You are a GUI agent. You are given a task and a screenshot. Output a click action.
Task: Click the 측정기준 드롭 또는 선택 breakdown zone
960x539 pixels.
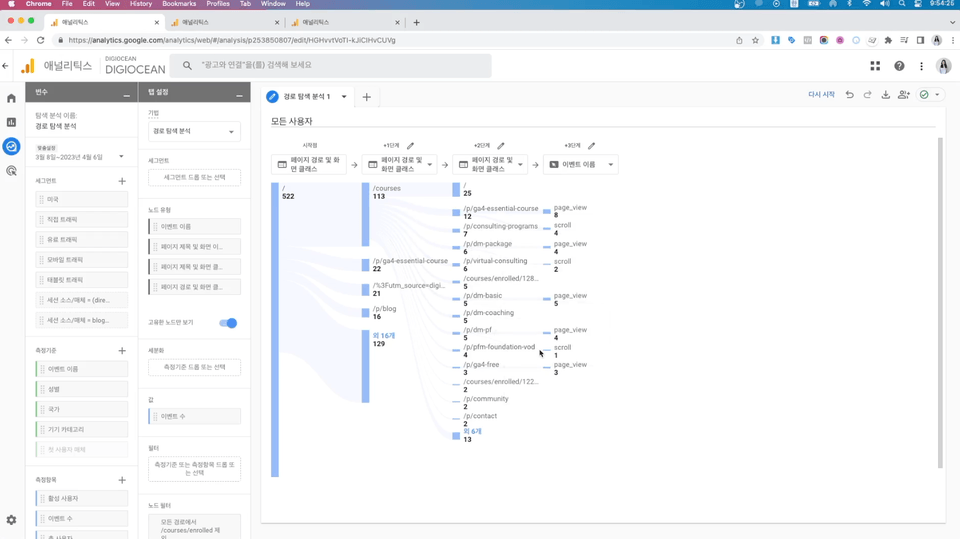click(194, 368)
